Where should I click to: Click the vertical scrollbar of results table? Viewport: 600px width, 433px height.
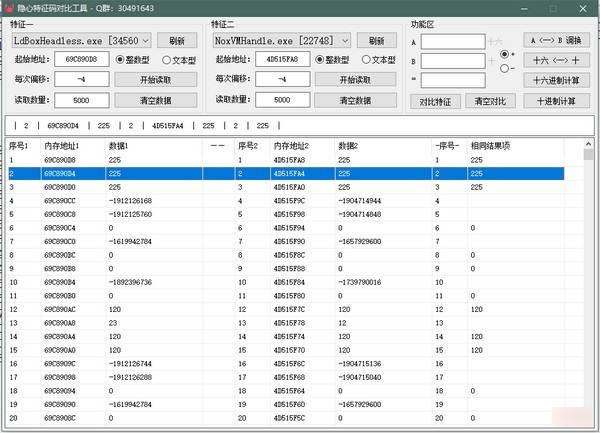(x=588, y=280)
